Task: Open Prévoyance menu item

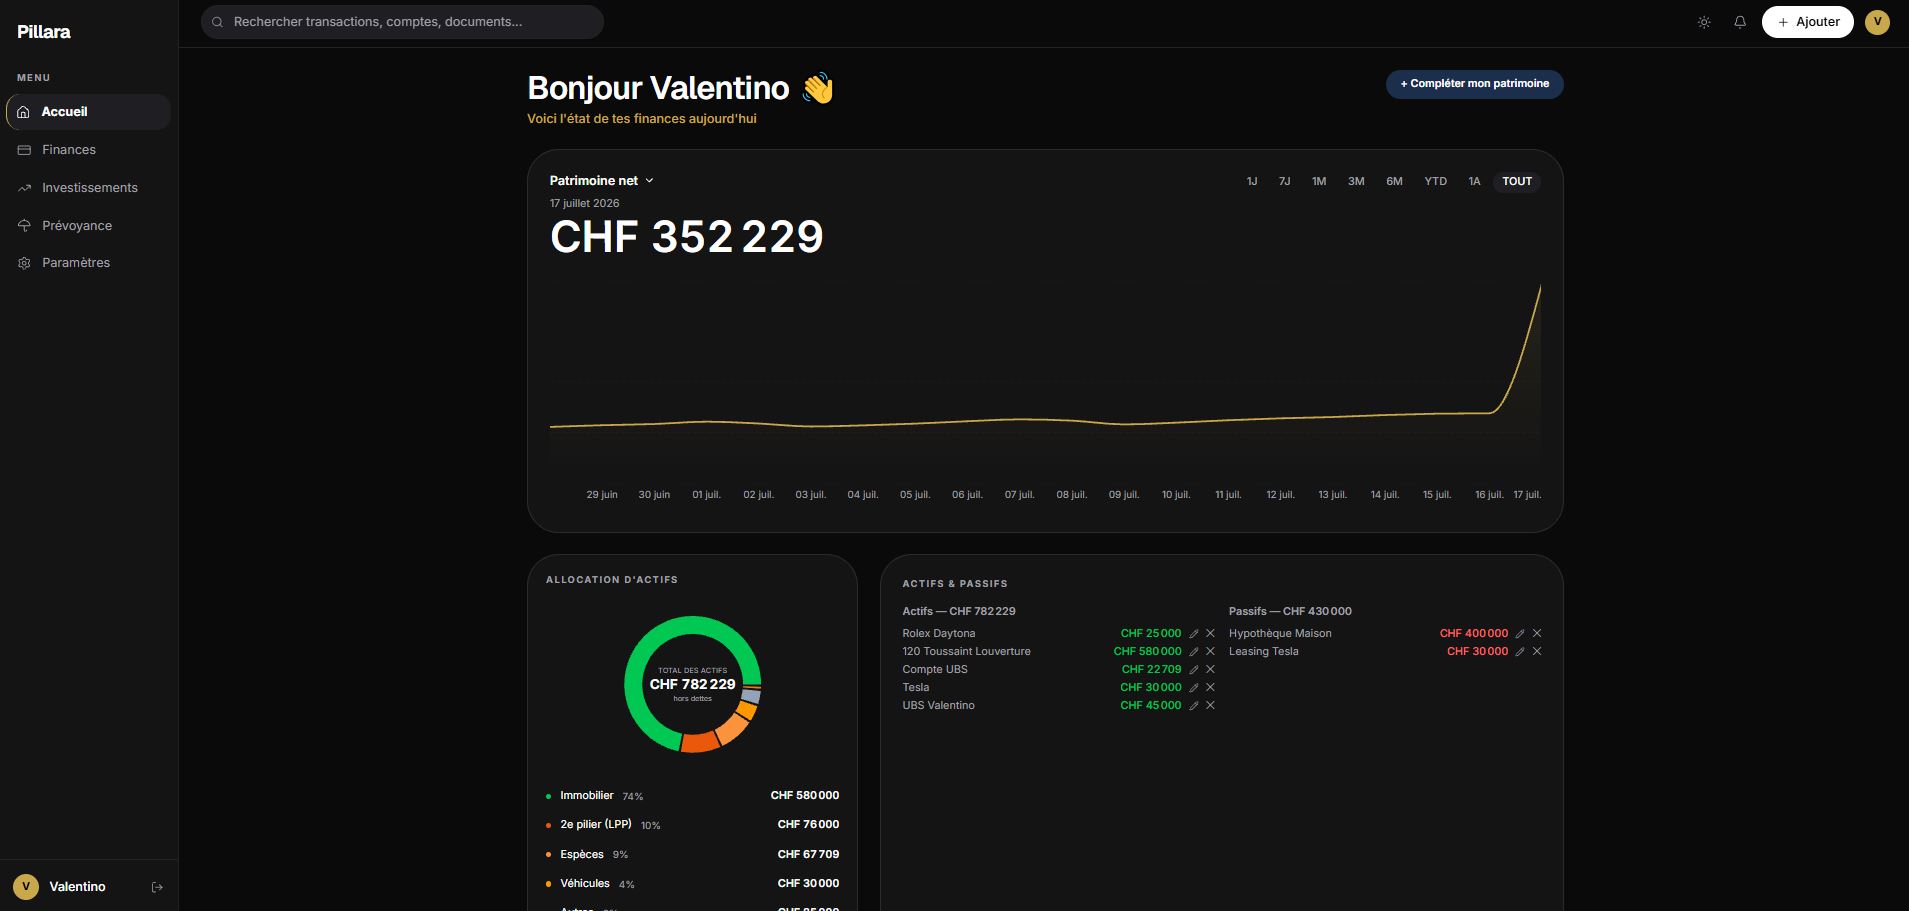Action: pyautogui.click(x=89, y=225)
